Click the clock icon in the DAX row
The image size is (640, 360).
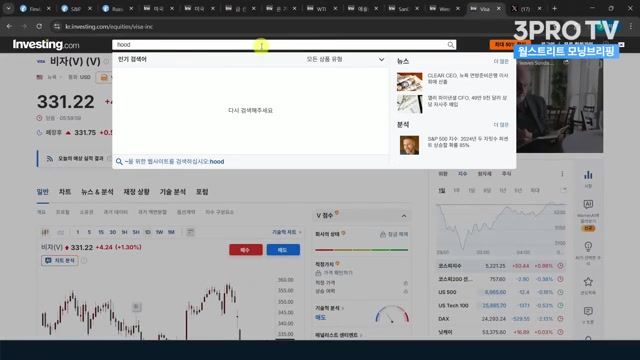click(560, 319)
